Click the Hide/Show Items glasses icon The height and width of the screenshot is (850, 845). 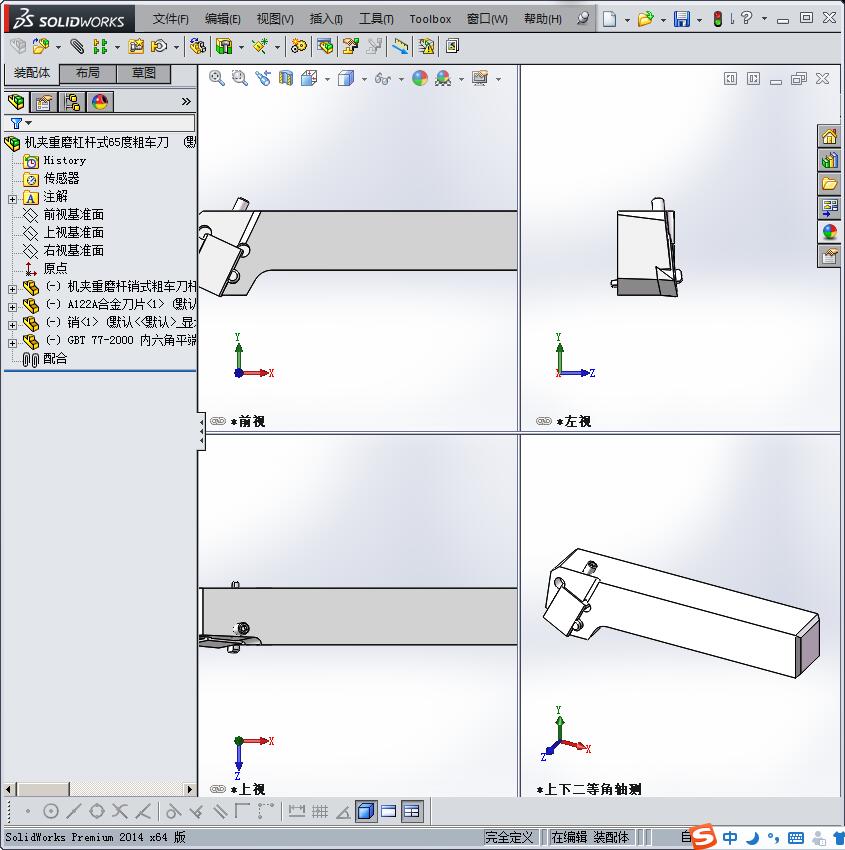(383, 79)
